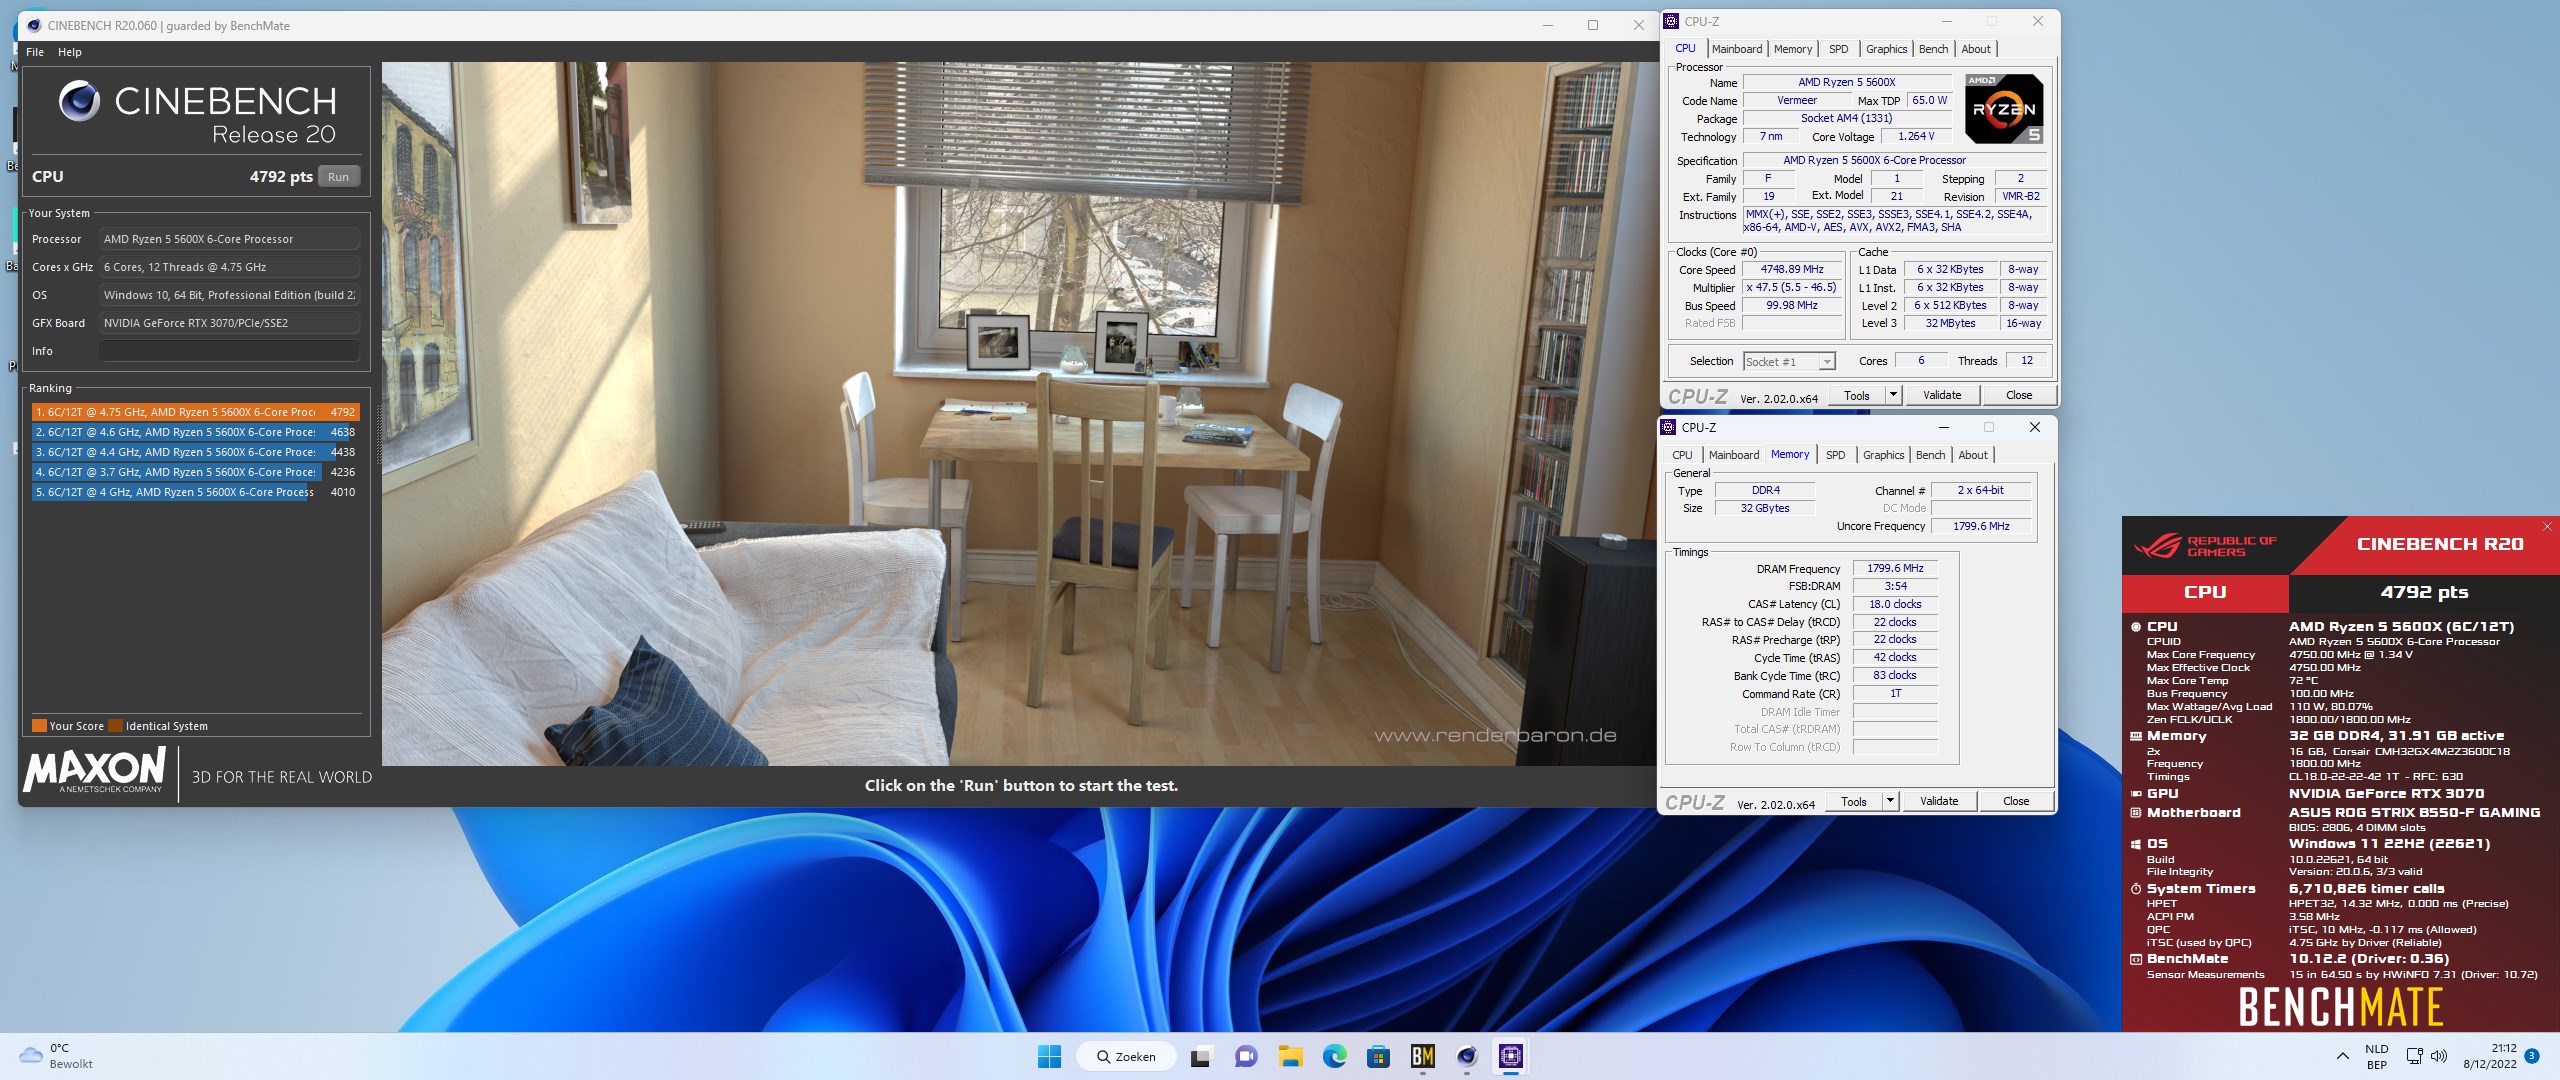Open SPD tab in lower CPU-Z window
This screenshot has width=2560, height=1080.
pos(1836,455)
